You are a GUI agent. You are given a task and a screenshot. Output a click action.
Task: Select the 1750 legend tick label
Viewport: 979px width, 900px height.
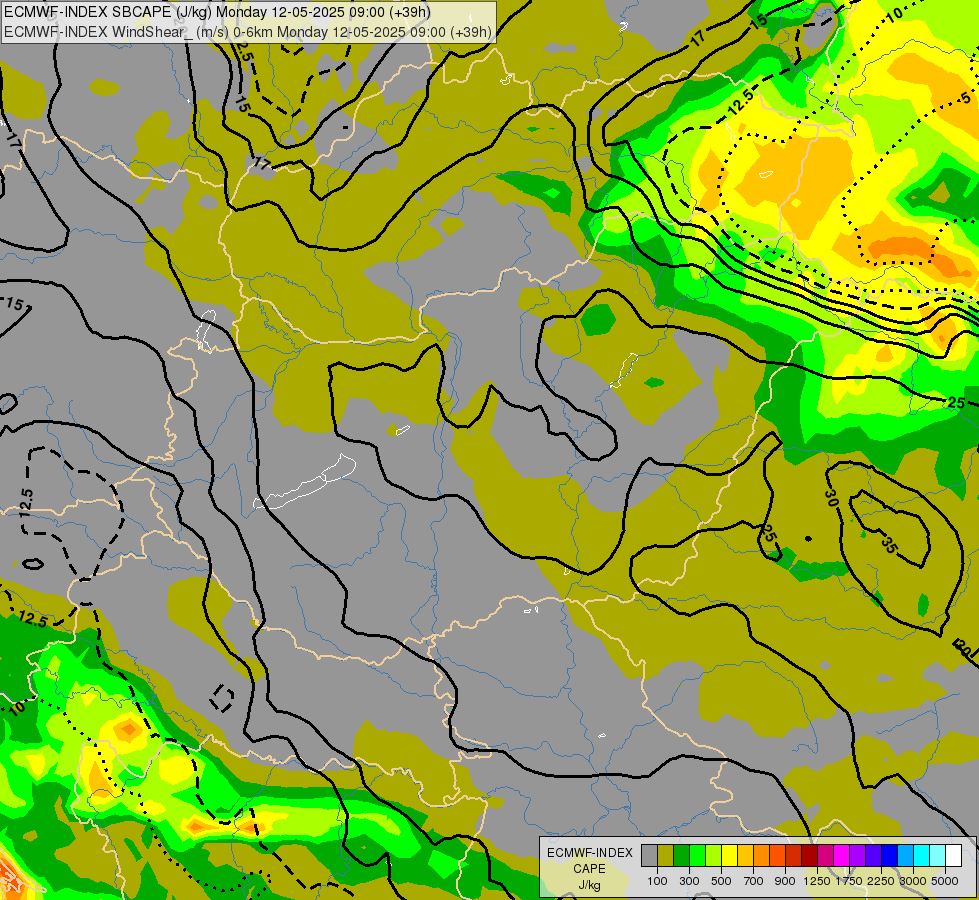point(849,881)
